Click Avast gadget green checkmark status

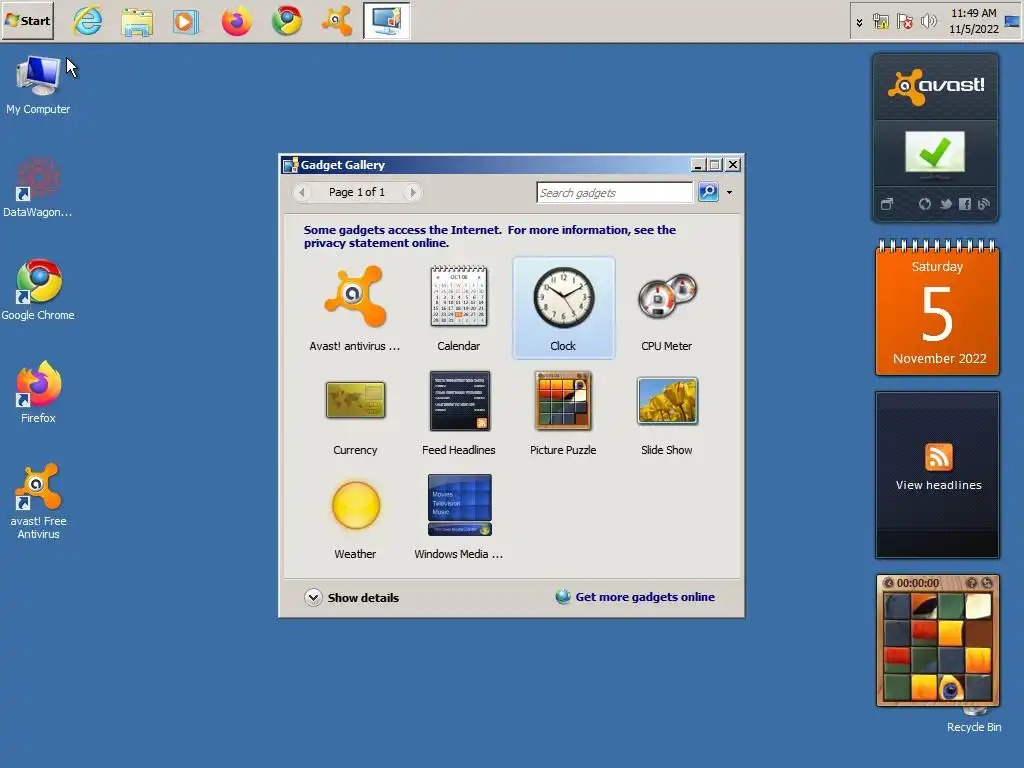935,154
